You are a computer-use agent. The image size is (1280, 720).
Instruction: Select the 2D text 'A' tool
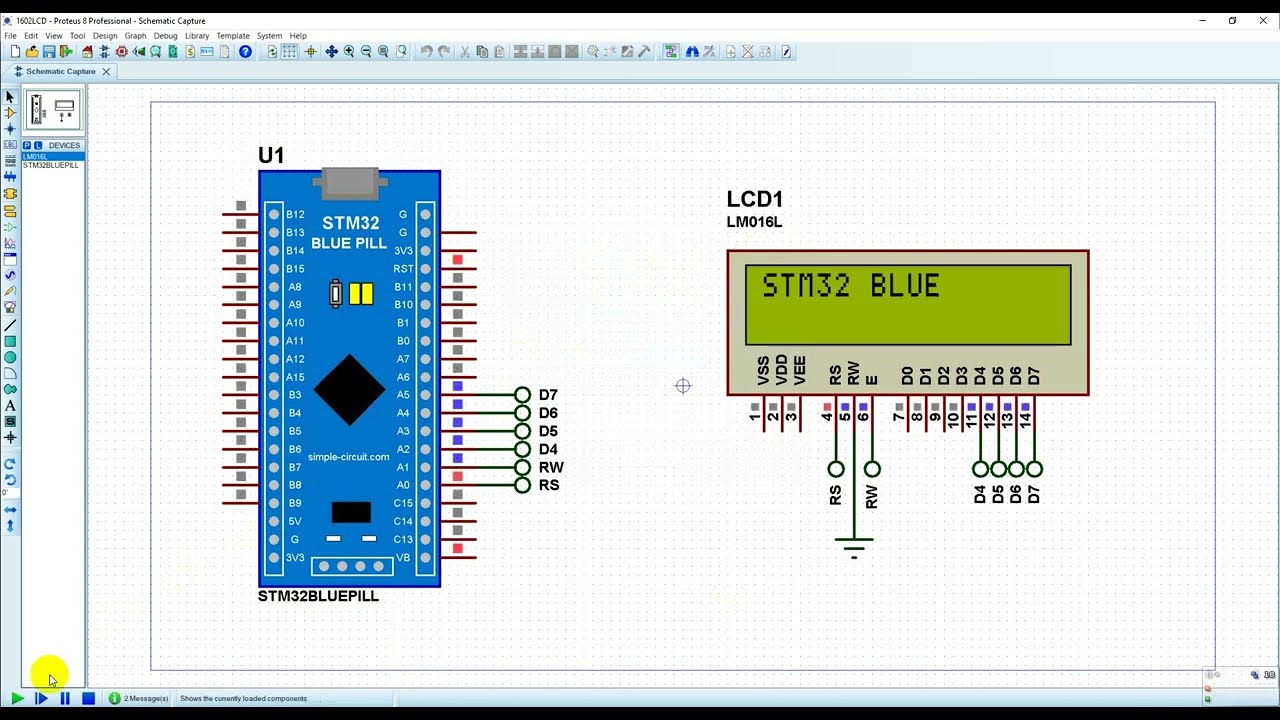click(x=10, y=405)
